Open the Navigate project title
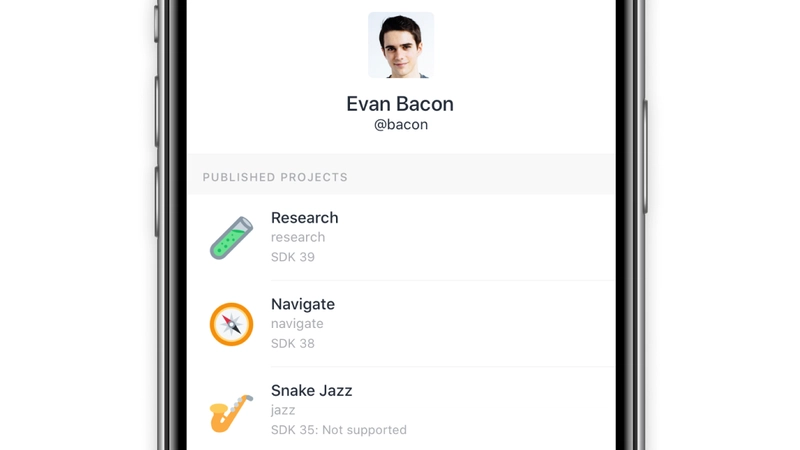The width and height of the screenshot is (800, 450). pyautogui.click(x=303, y=305)
